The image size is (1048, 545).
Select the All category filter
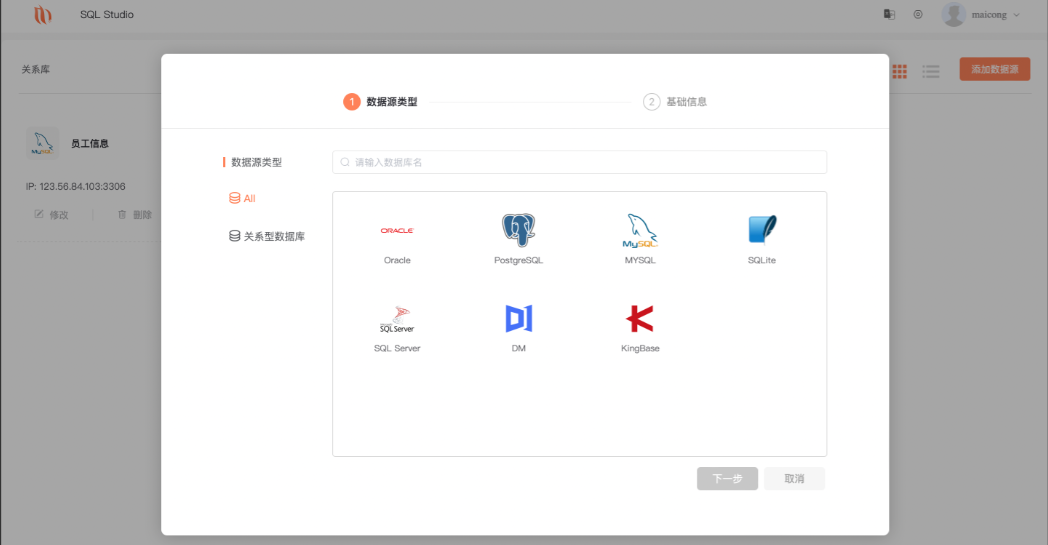[x=242, y=198]
